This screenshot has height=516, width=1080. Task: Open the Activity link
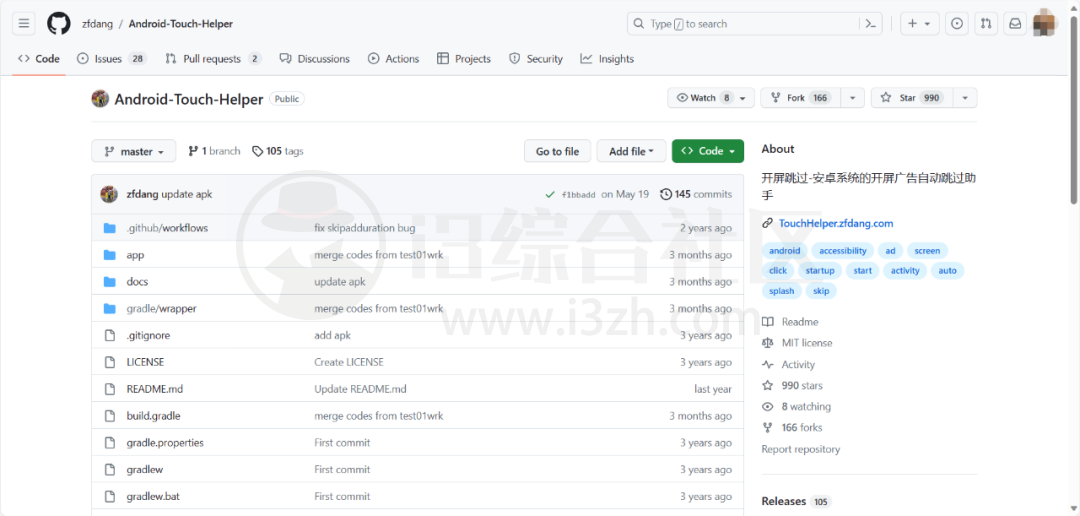[x=789, y=364]
